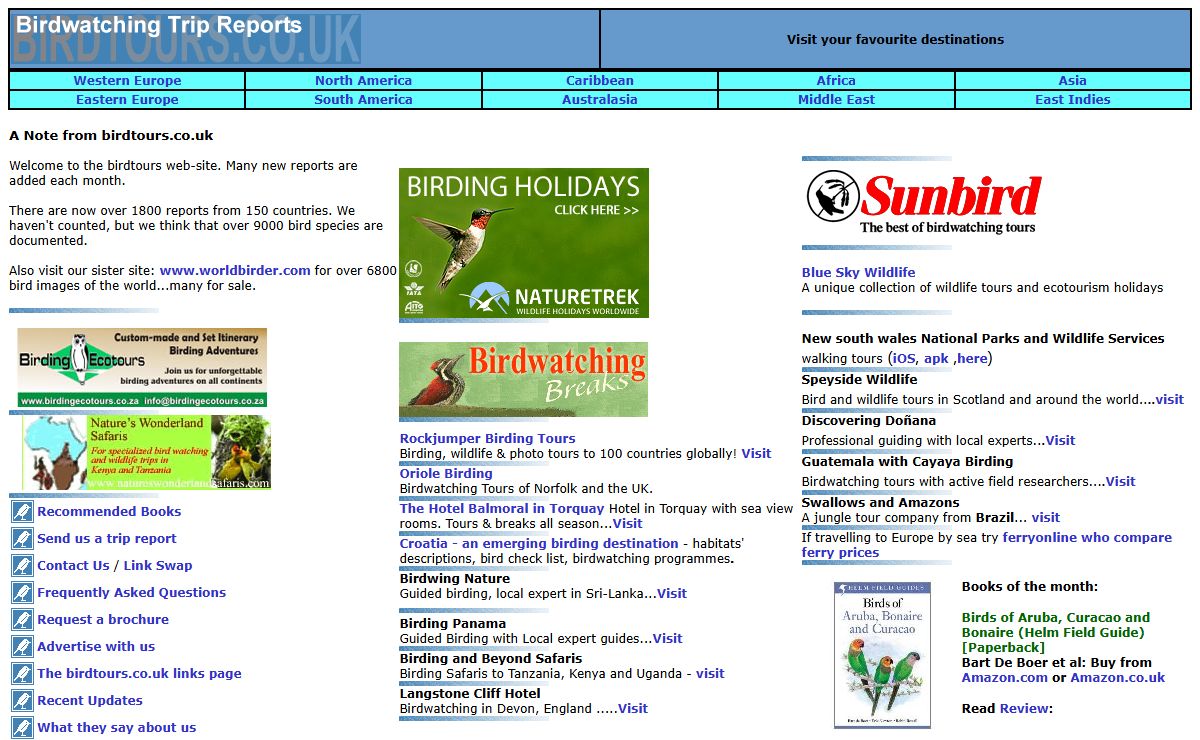1200x740 pixels.
Task: Click visit for Speyside Wildlife tours
Action: 1169,399
